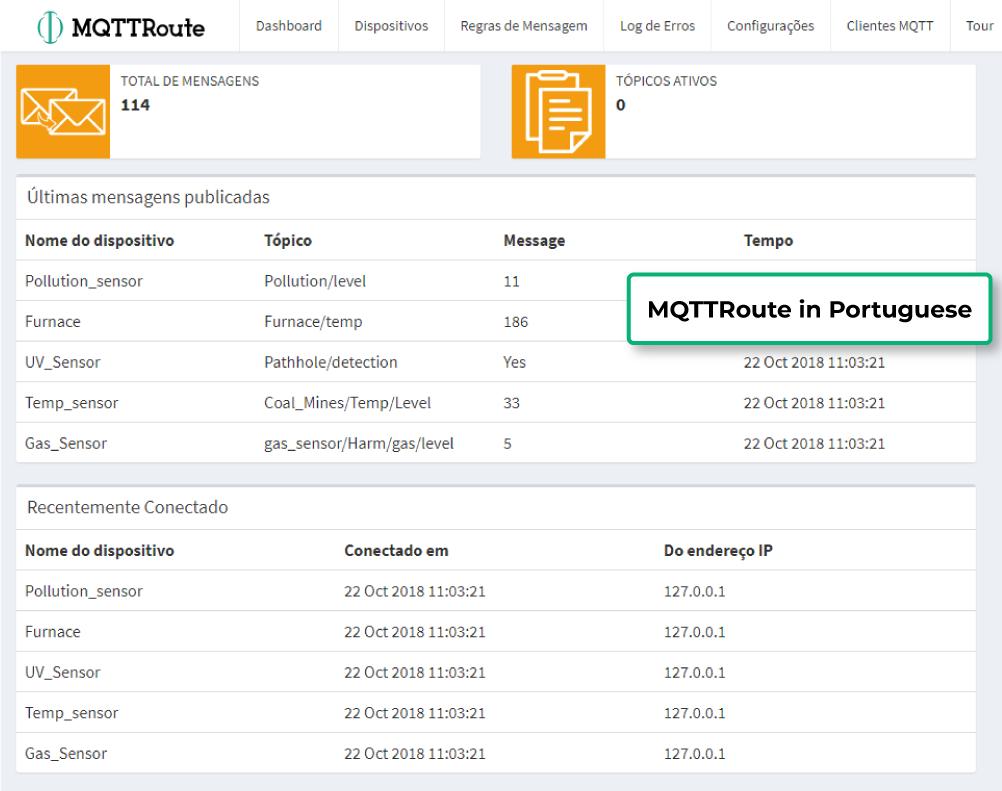
Task: Select UV_Sensor in the messages table
Action: click(63, 362)
